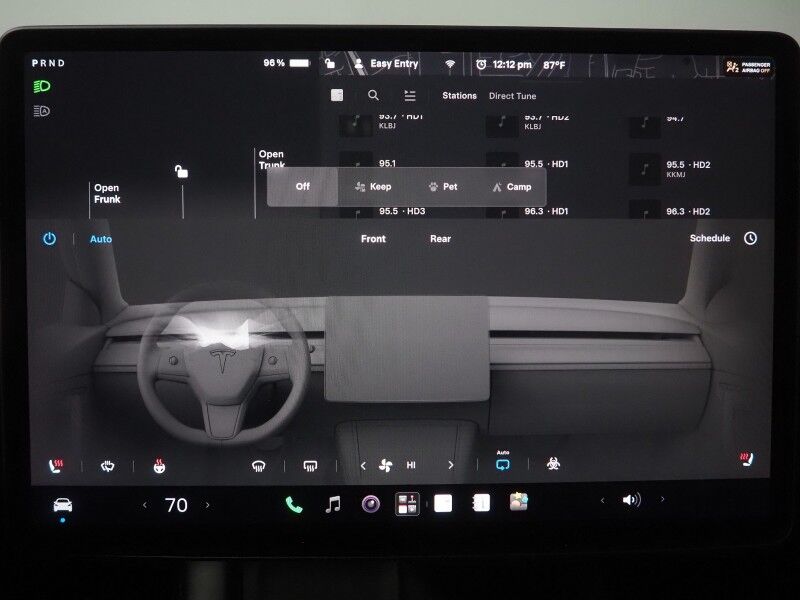Lower volume with left arrow
Viewport: 800px width, 600px height.
pyautogui.click(x=603, y=500)
